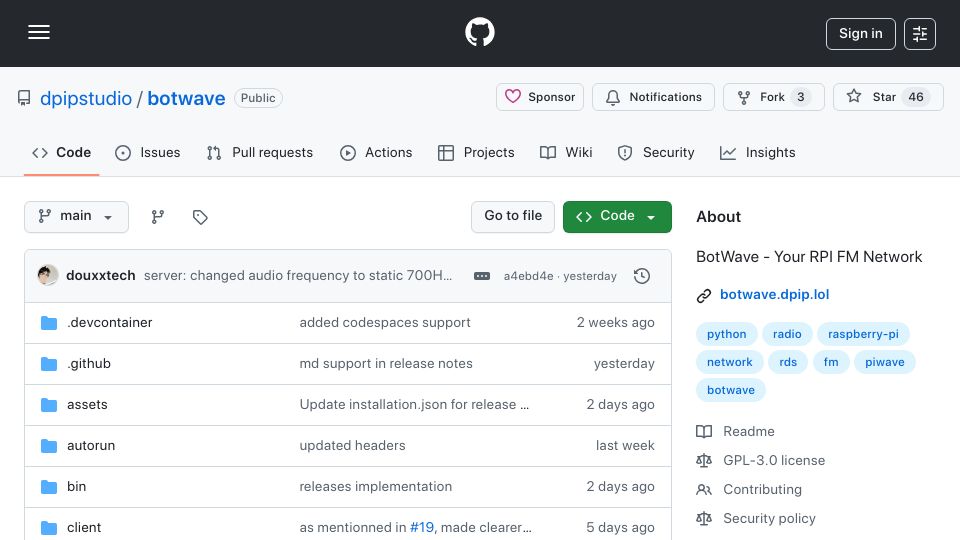Select the fm topic tag
The height and width of the screenshot is (540, 960).
pyautogui.click(x=831, y=362)
